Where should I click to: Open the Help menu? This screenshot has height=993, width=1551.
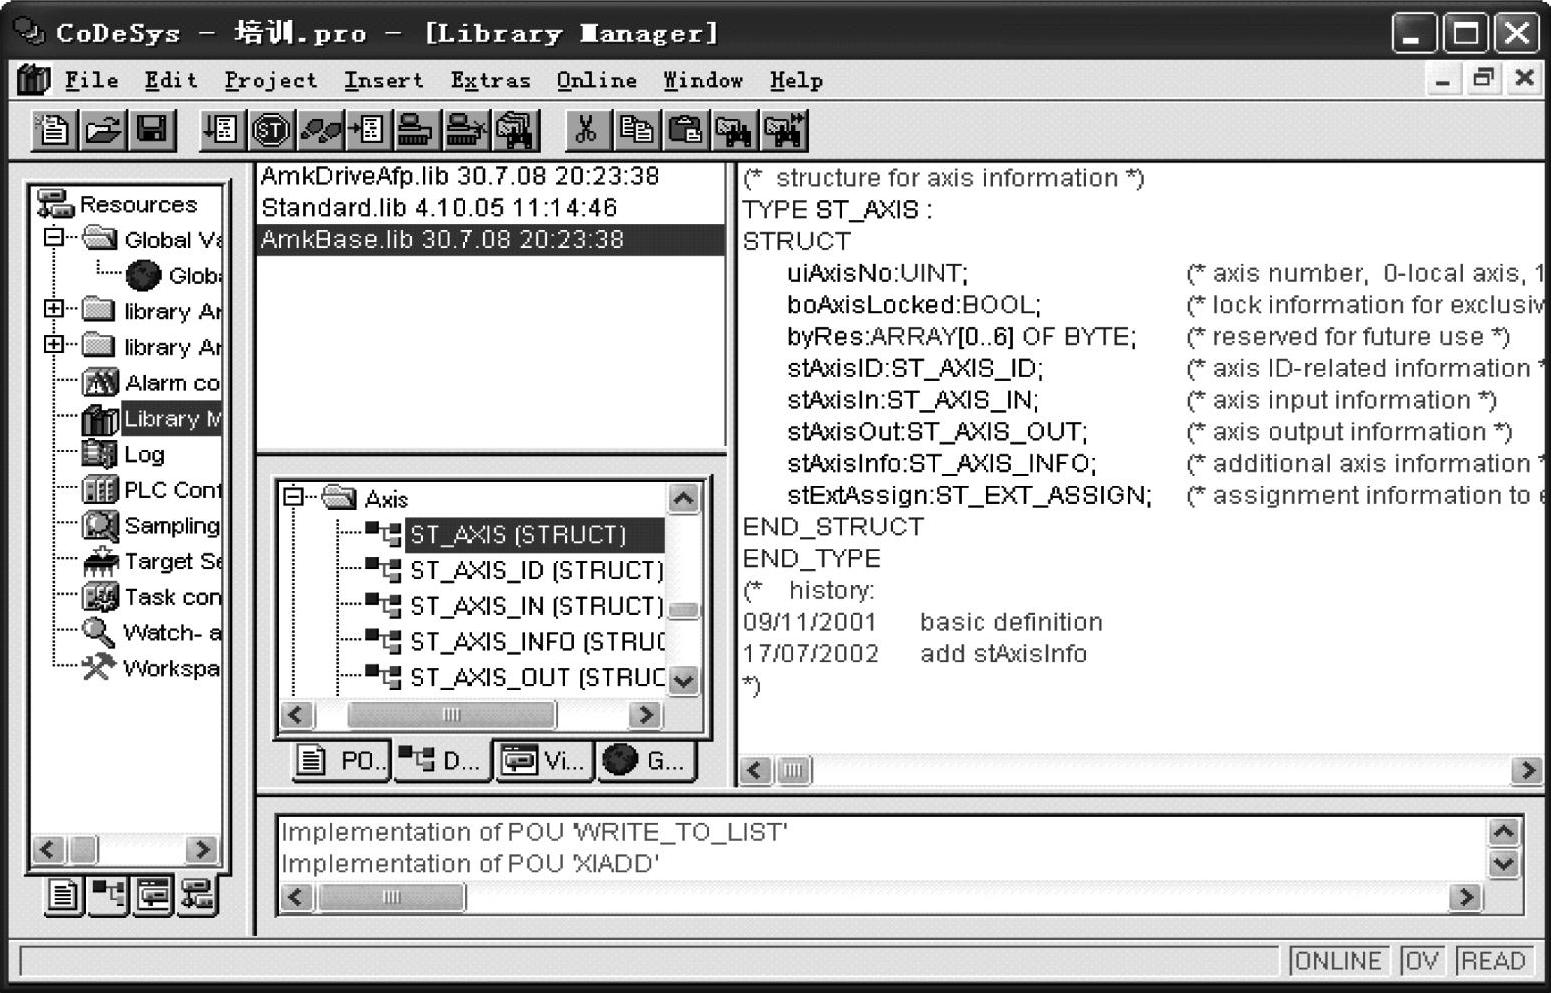click(x=796, y=80)
